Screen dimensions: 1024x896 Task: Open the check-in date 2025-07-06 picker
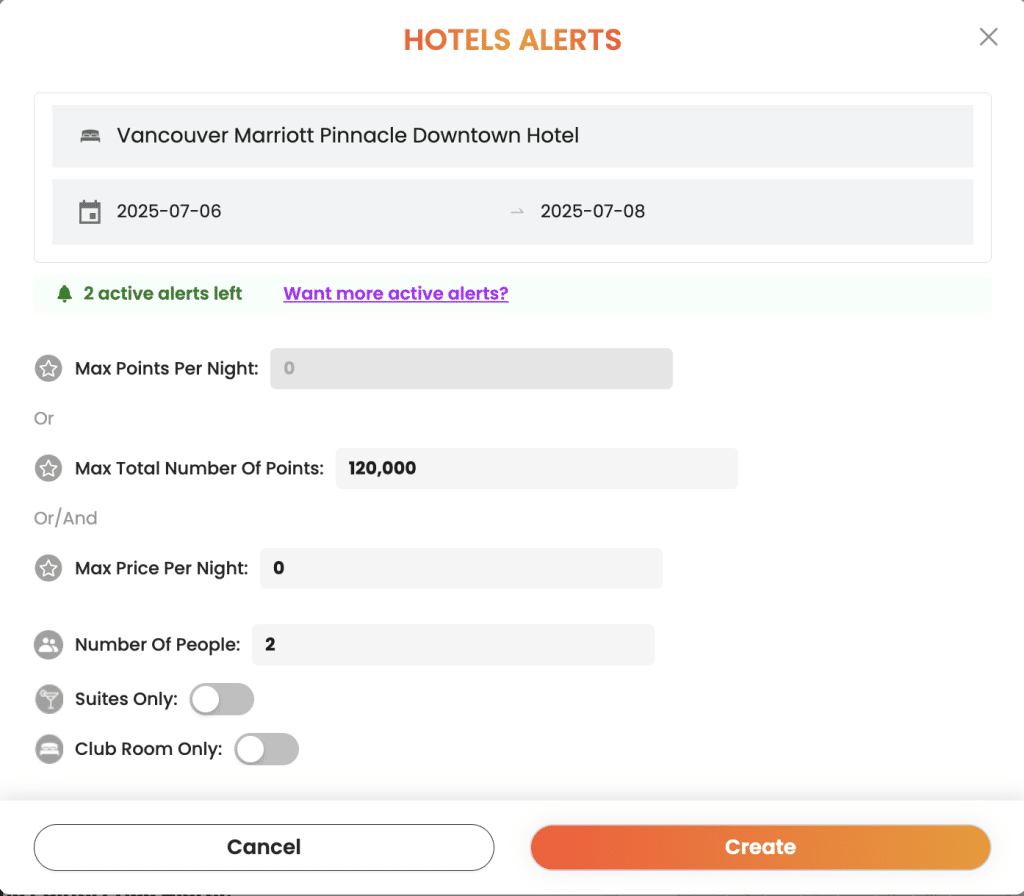[x=169, y=212]
